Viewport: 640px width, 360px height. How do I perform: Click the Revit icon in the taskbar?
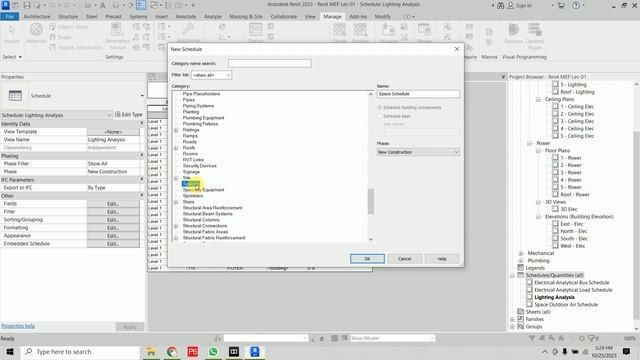[255, 351]
